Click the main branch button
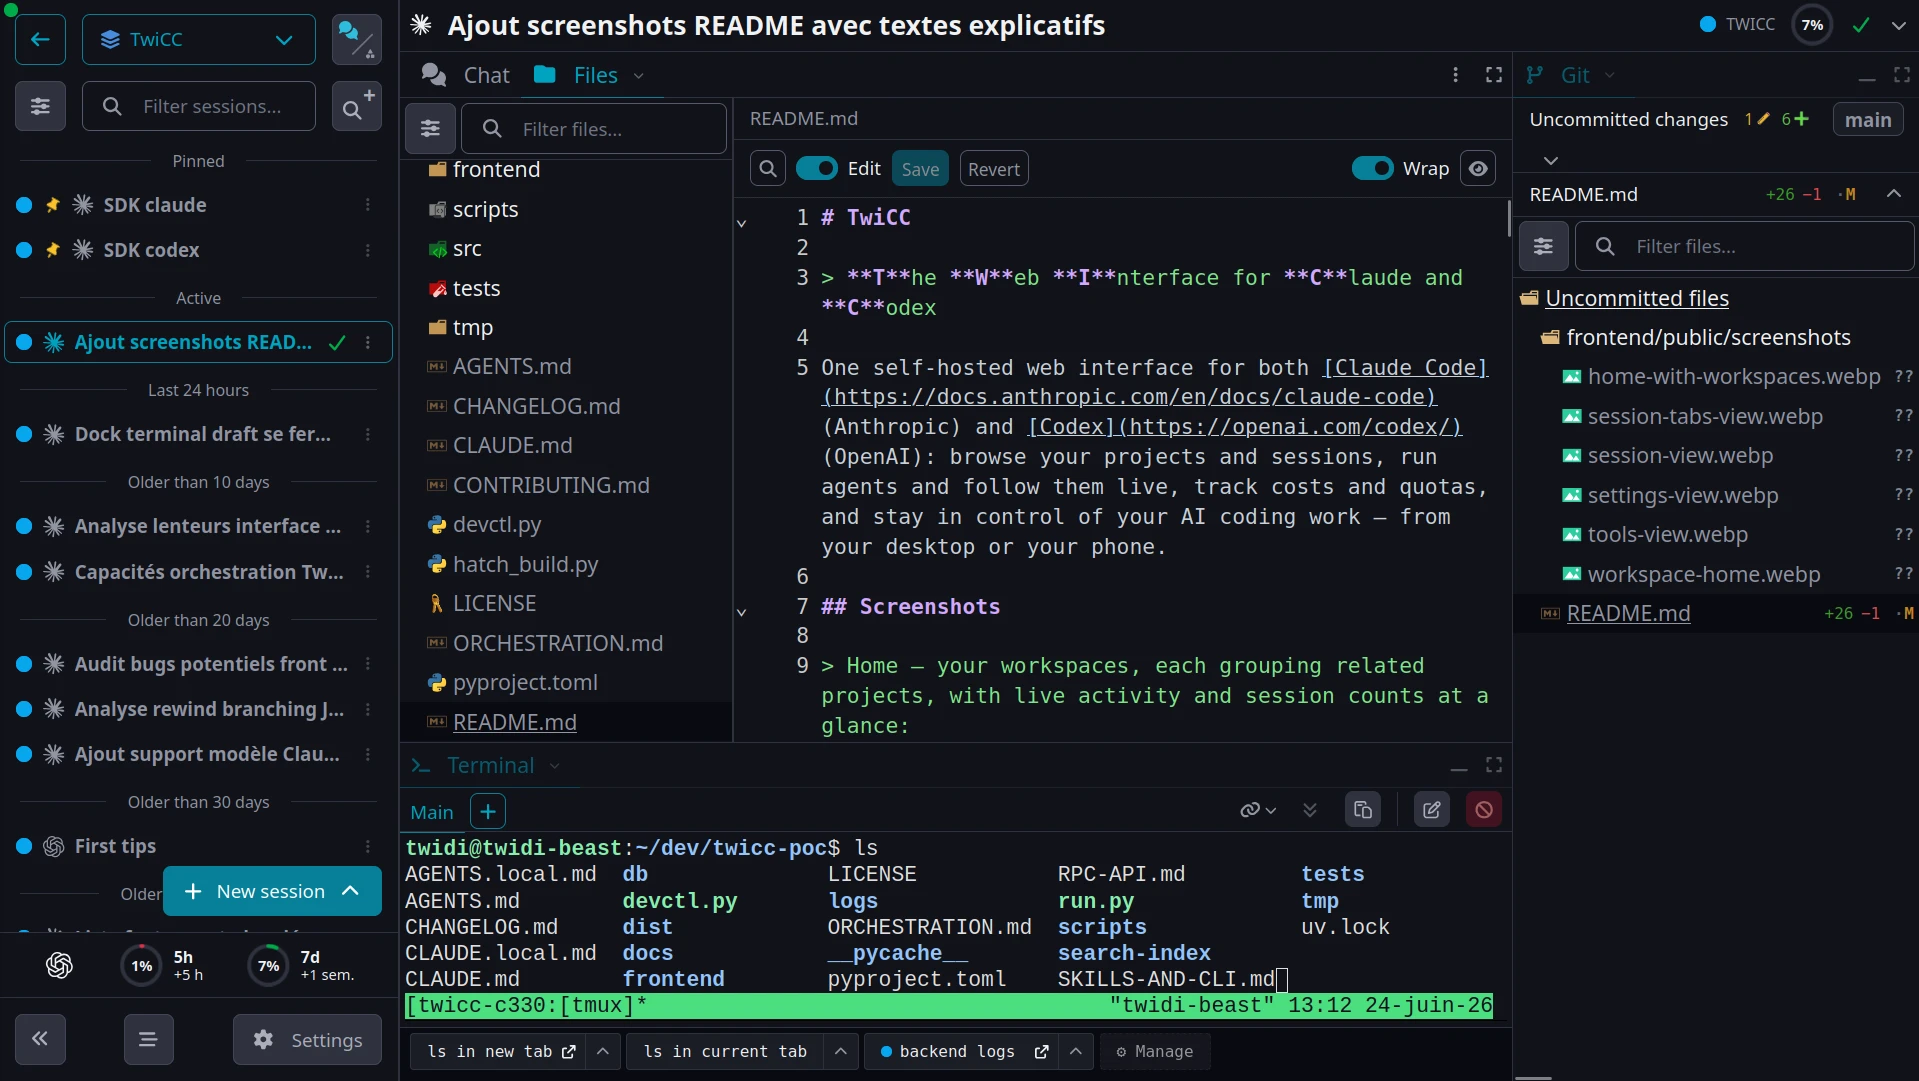This screenshot has width=1919, height=1081. pos(1868,119)
